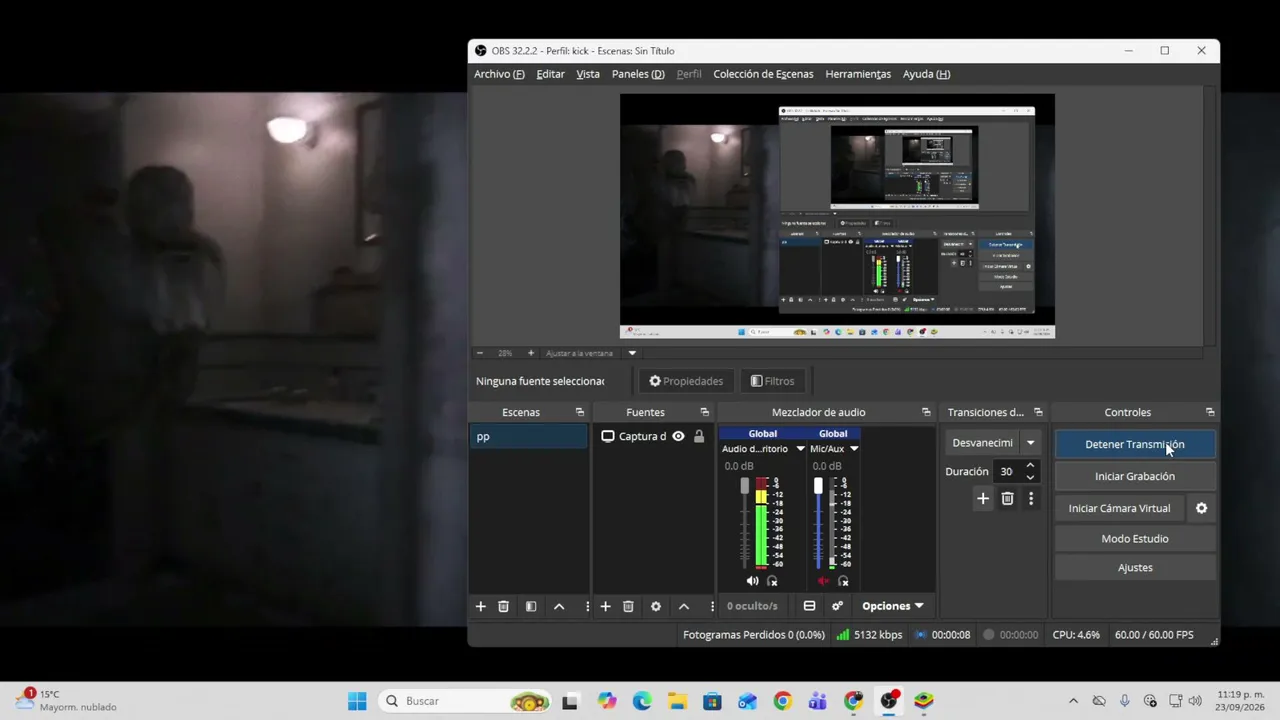Open source properties gear in the Fuentes toolbar
The width and height of the screenshot is (1280, 720).
(656, 606)
